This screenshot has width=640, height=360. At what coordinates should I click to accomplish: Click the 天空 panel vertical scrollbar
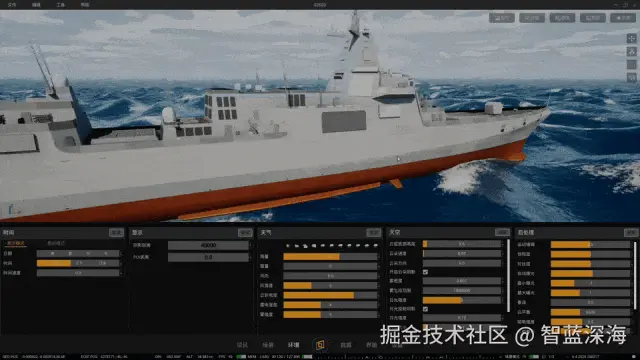pyautogui.click(x=508, y=276)
